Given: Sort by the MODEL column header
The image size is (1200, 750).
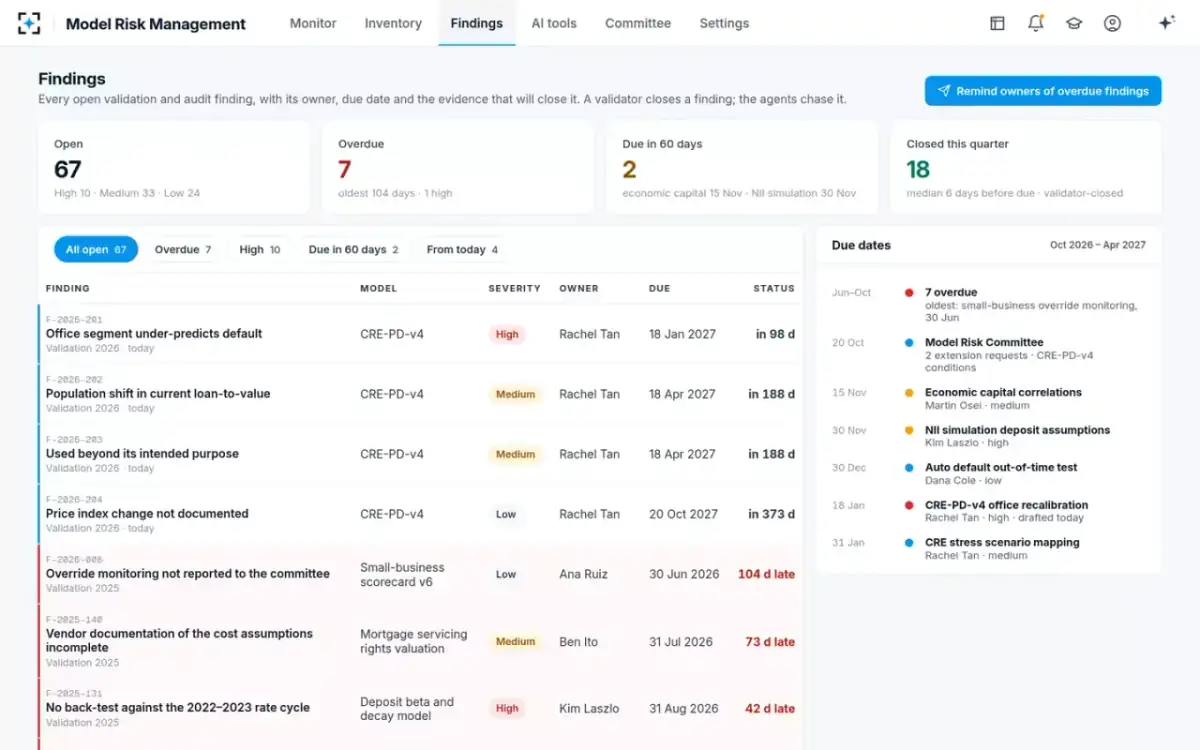Looking at the screenshot, I should coord(379,288).
